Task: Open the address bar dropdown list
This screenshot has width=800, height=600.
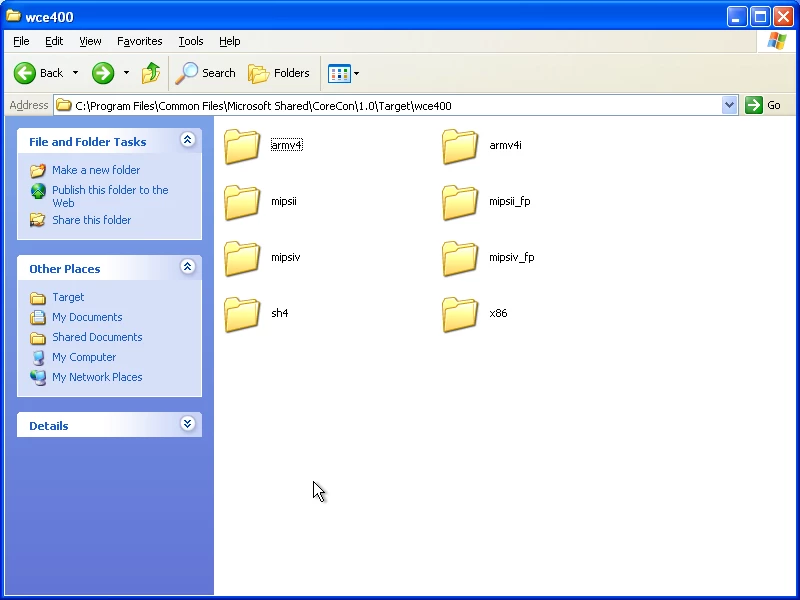Action: click(729, 105)
